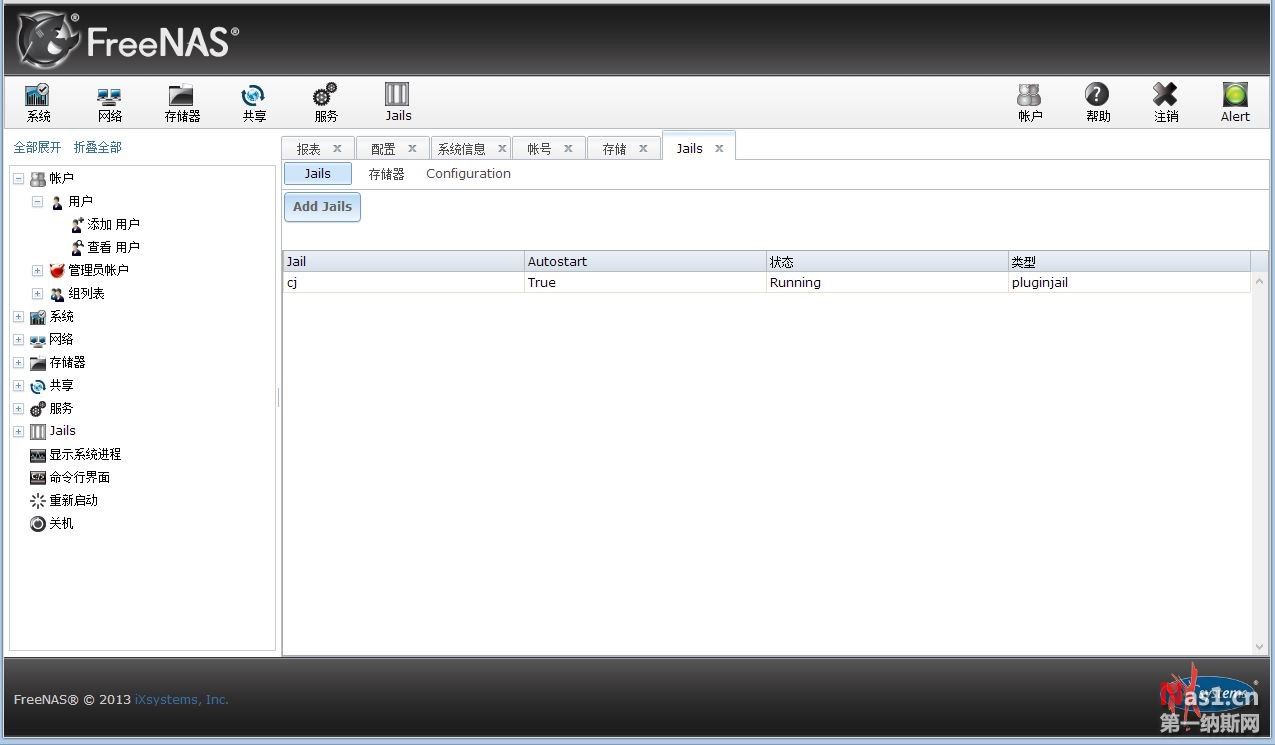Viewport: 1275px width, 745px height.
Task: Open the 存储器 sub-tab
Action: (x=386, y=174)
